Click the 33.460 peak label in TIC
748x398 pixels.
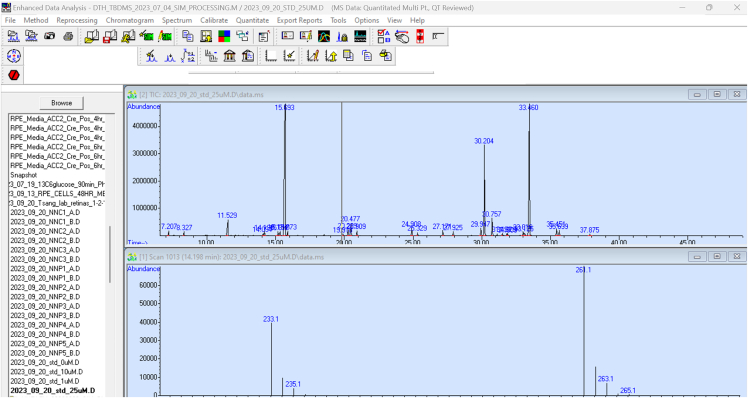[x=529, y=108]
